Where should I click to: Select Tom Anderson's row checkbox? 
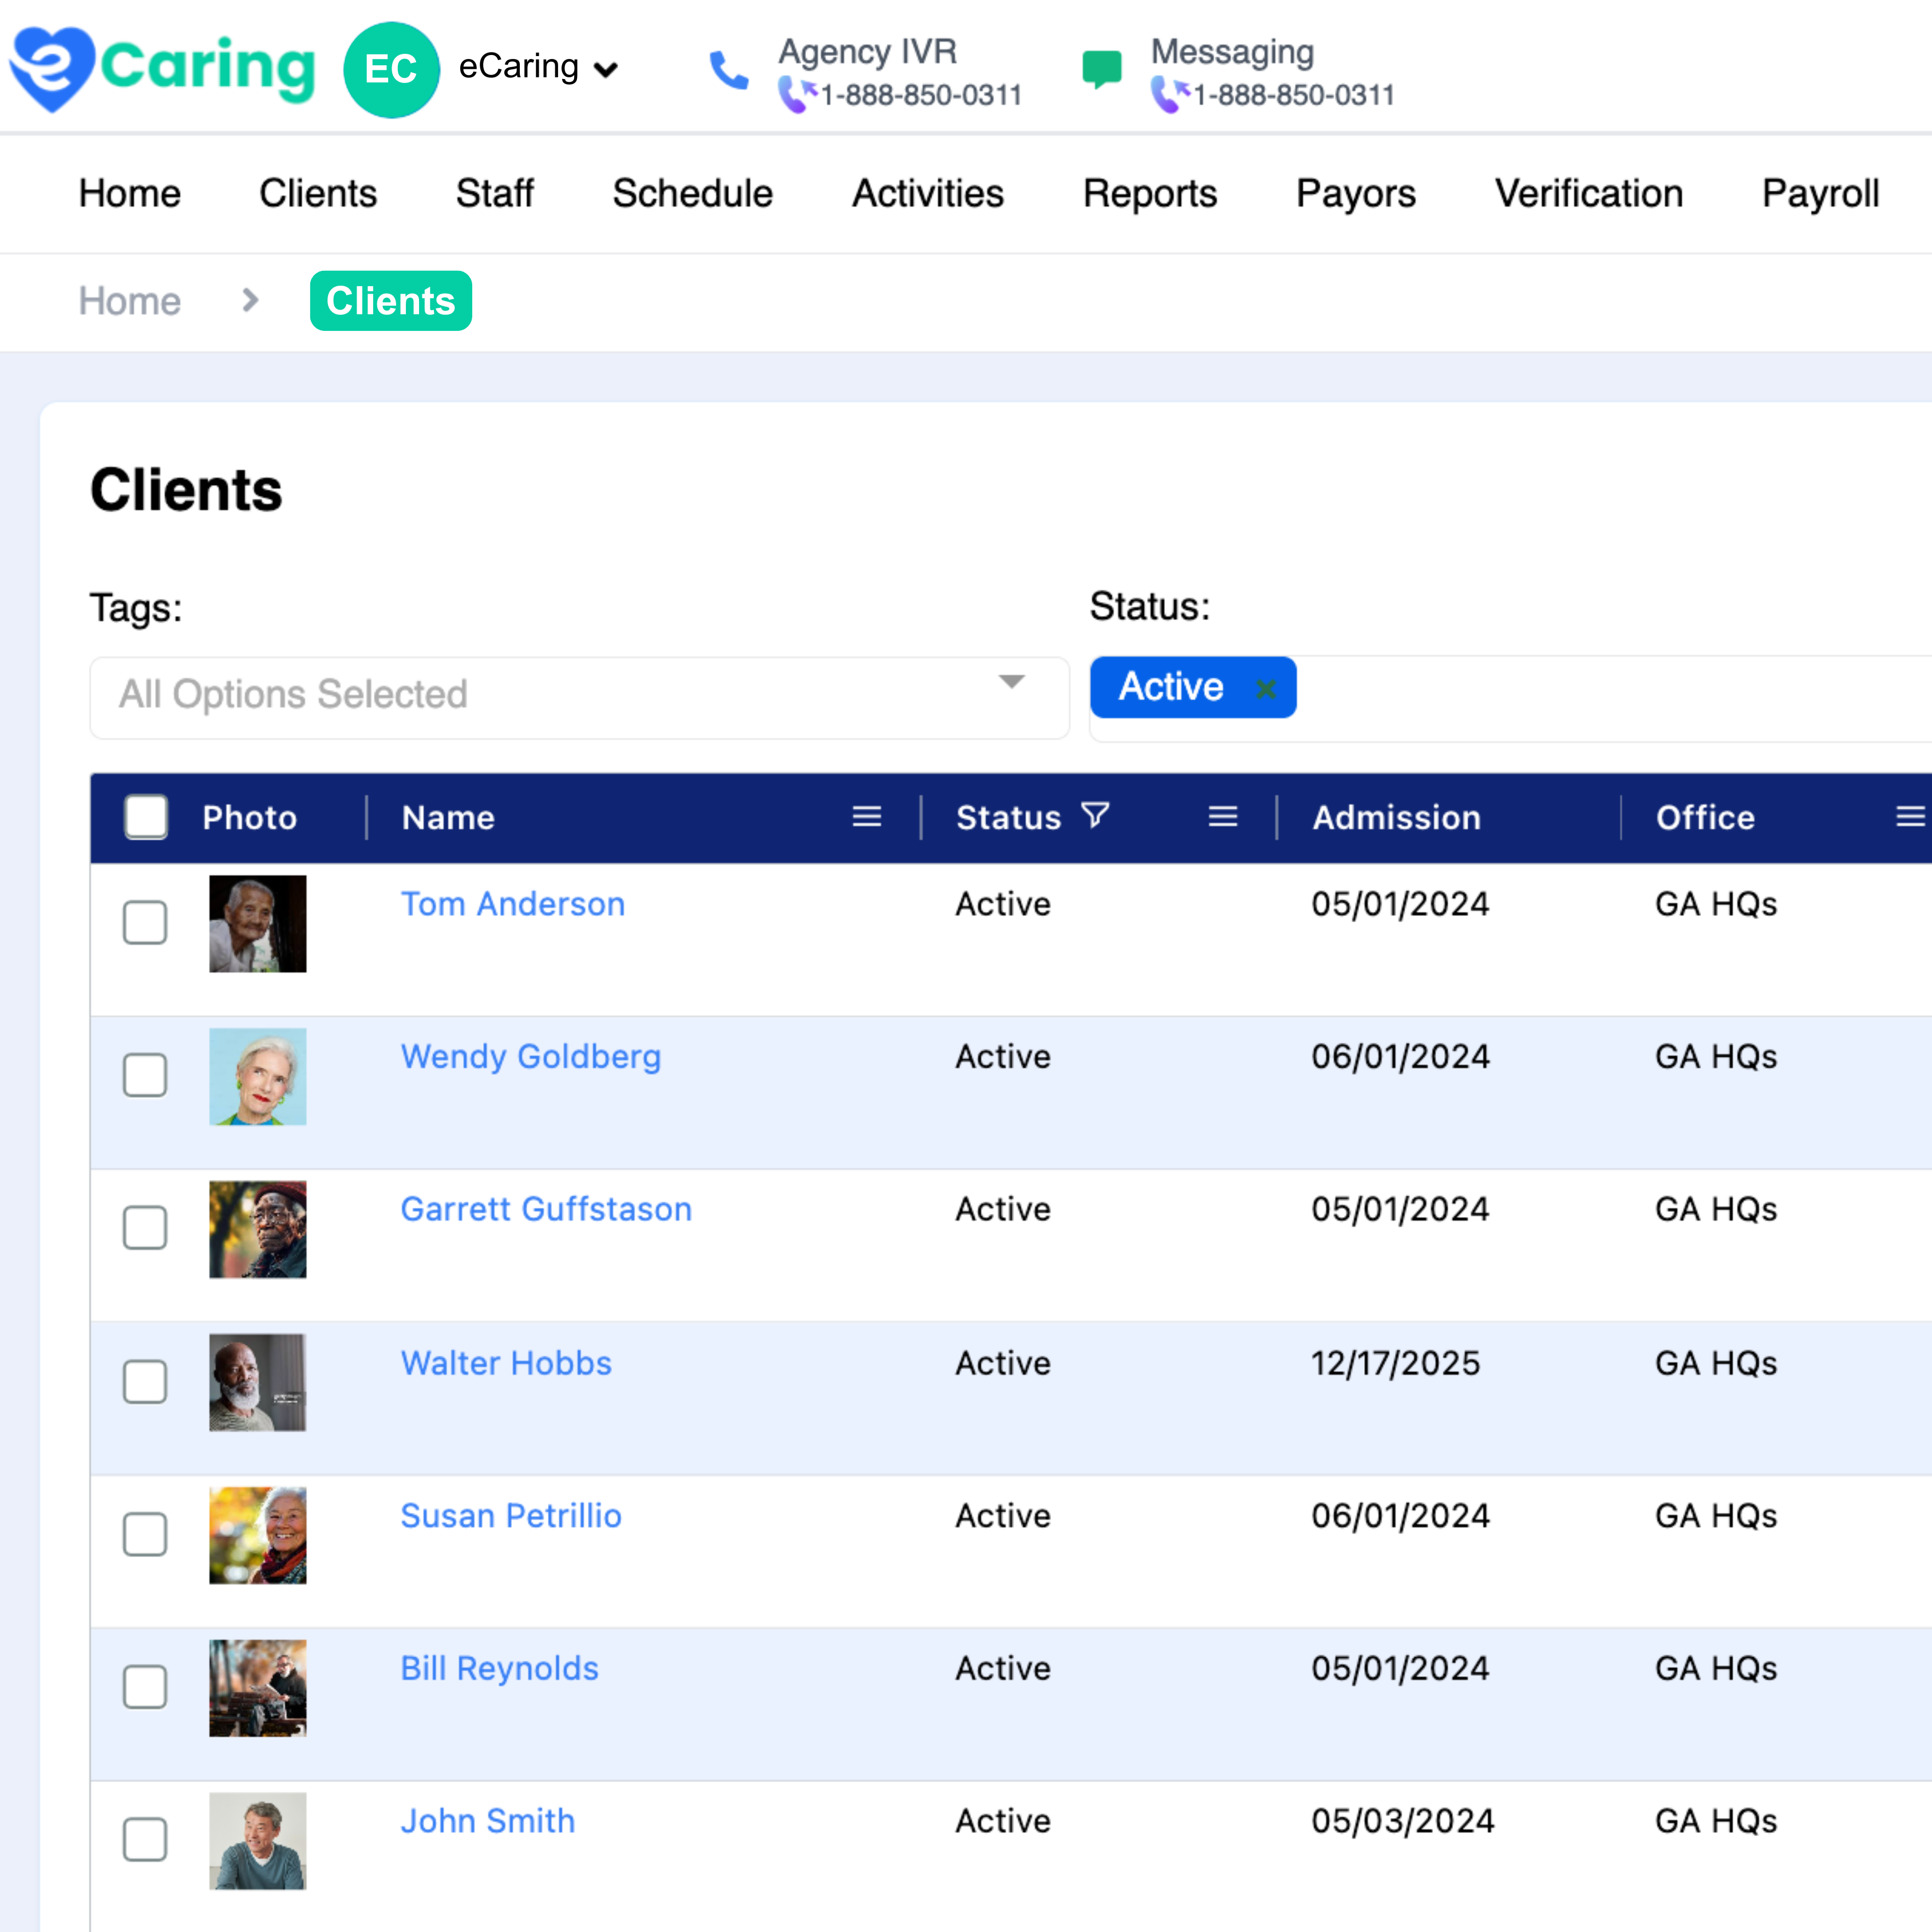(145, 922)
